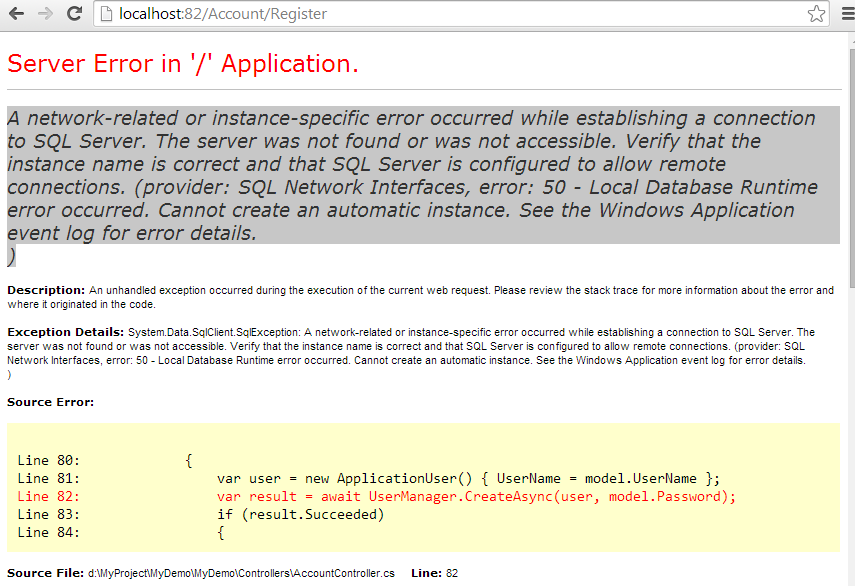The image size is (855, 586).
Task: Click the AccountController.cs source file path
Action: coord(242,573)
